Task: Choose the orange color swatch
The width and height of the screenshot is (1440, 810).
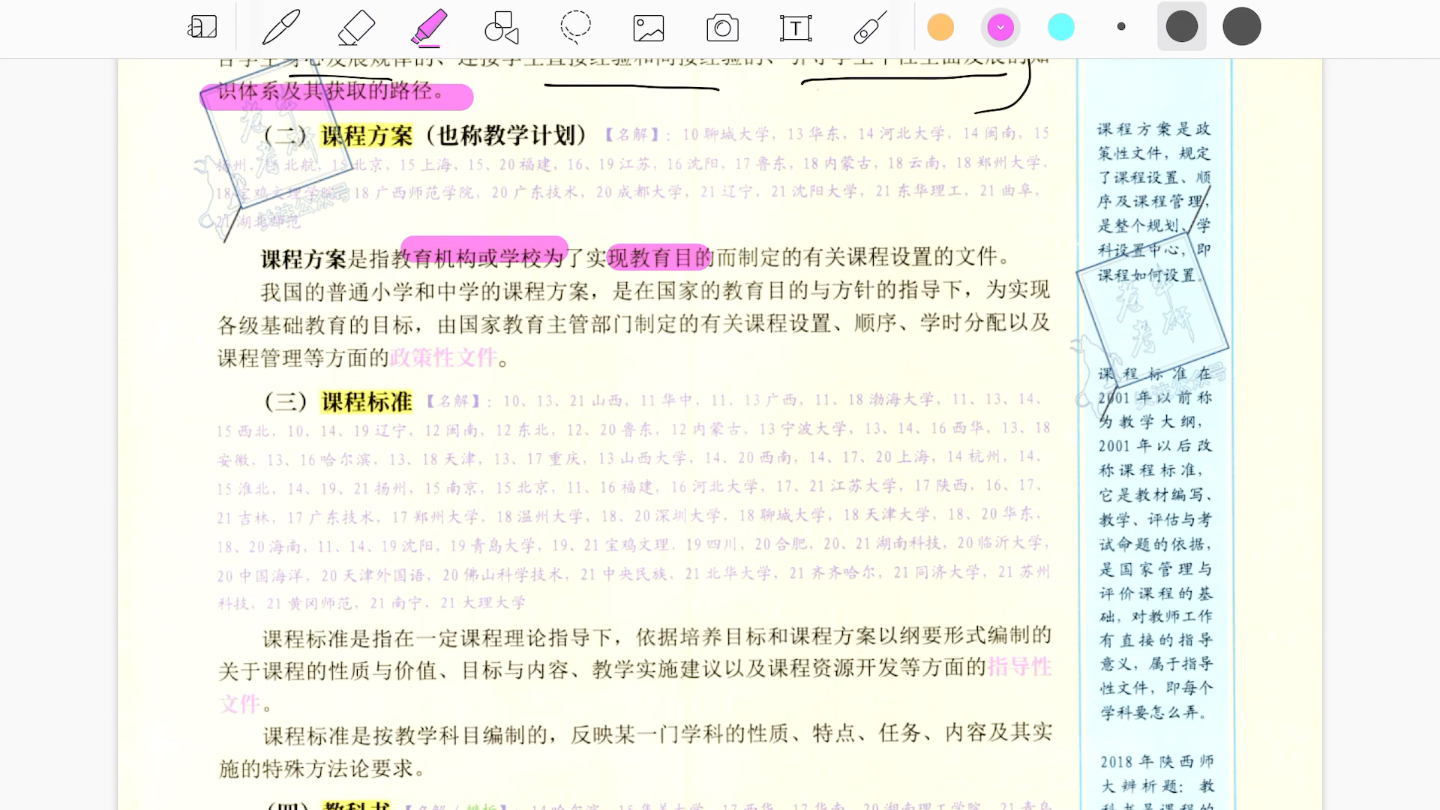Action: [x=940, y=27]
